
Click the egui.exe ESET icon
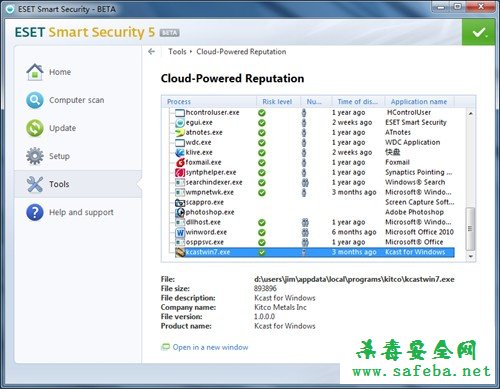pyautogui.click(x=180, y=123)
